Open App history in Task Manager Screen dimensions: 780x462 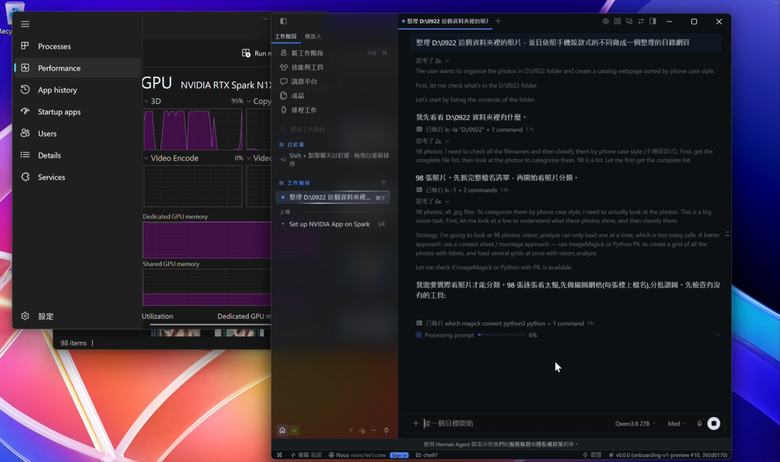click(x=77, y=90)
